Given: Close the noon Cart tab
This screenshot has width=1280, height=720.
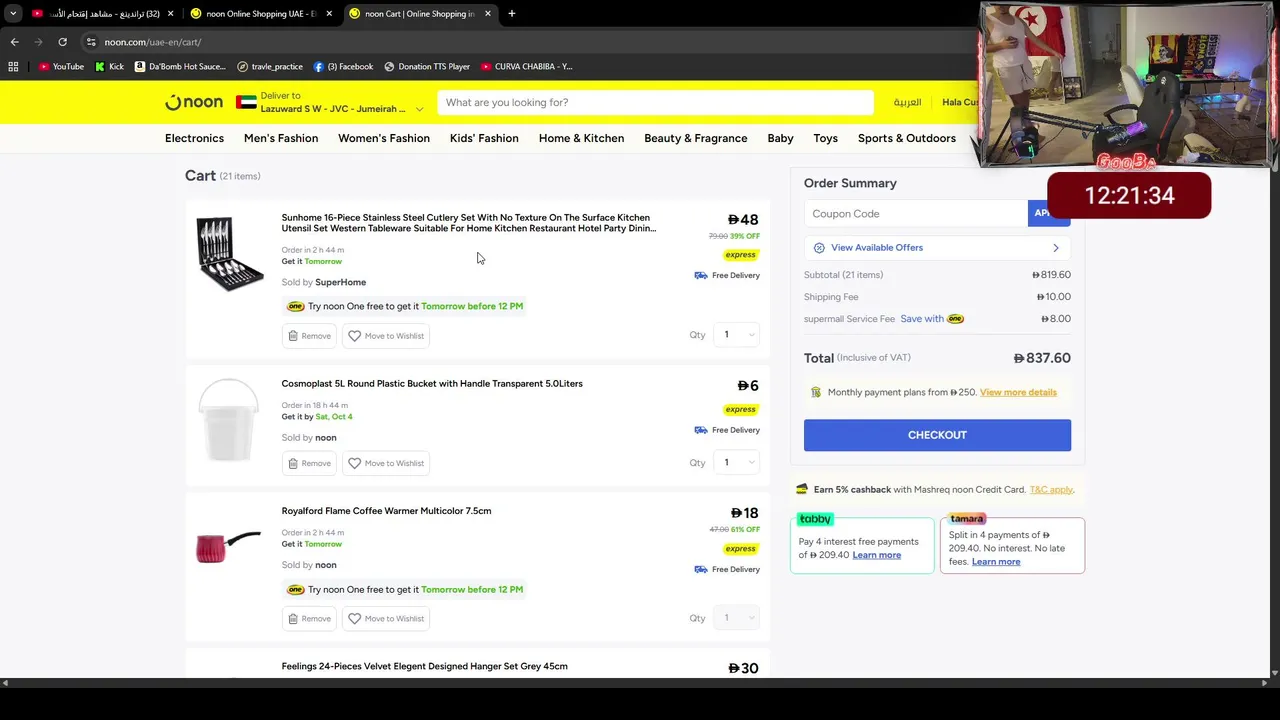Looking at the screenshot, I should coord(488,14).
